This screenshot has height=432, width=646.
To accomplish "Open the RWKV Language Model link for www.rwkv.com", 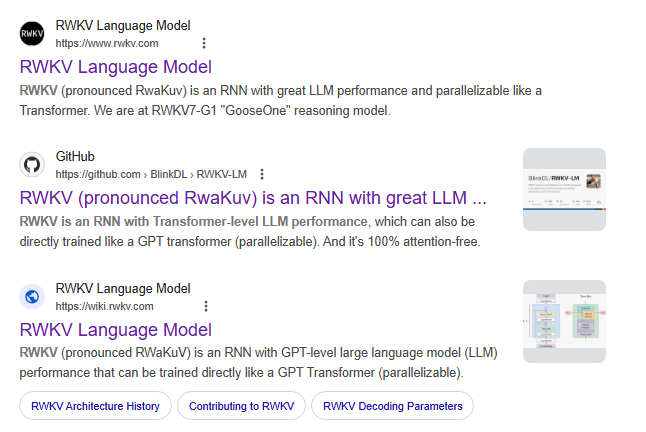I will (x=116, y=67).
